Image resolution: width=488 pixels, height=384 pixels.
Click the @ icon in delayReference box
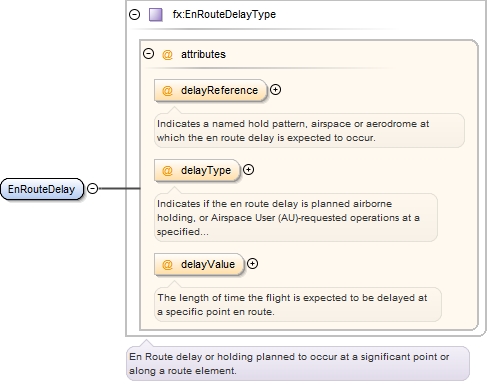click(167, 90)
